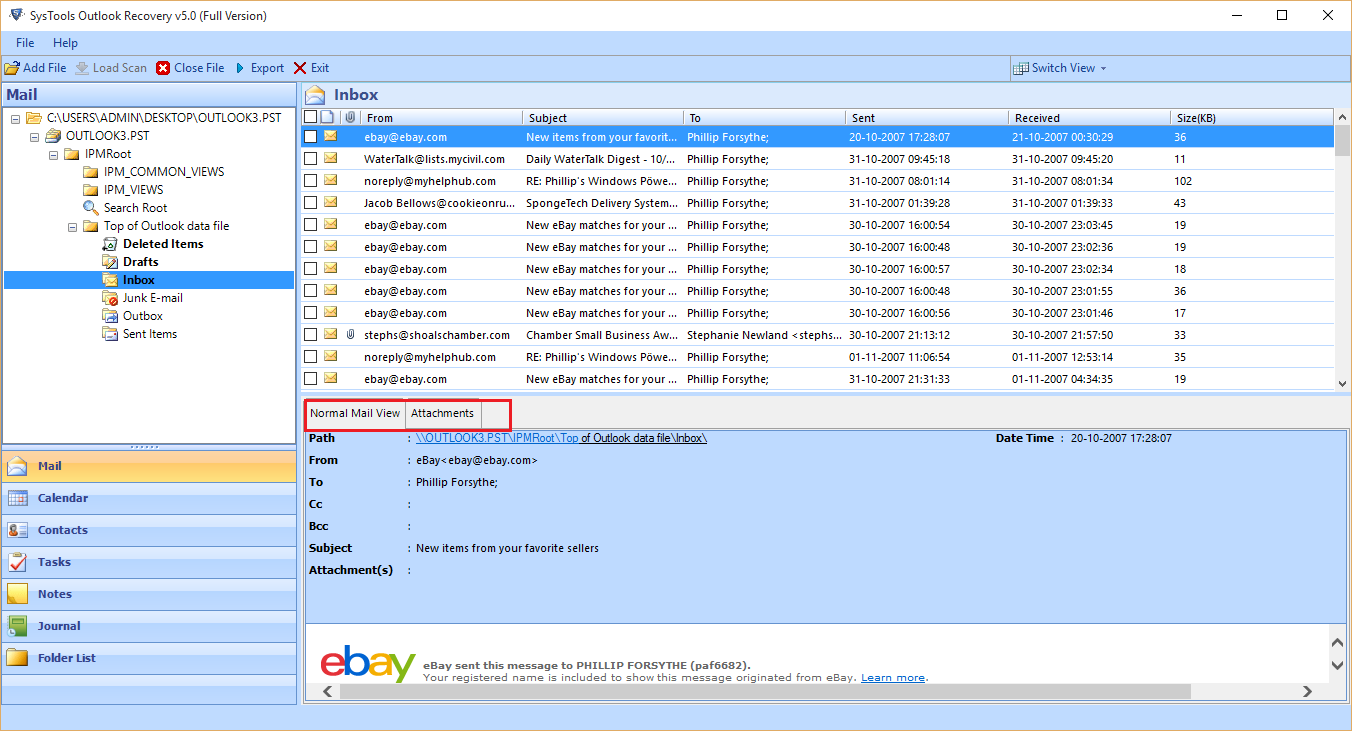The width and height of the screenshot is (1352, 731).
Task: Select the Sent Items folder icon
Action: coord(110,334)
